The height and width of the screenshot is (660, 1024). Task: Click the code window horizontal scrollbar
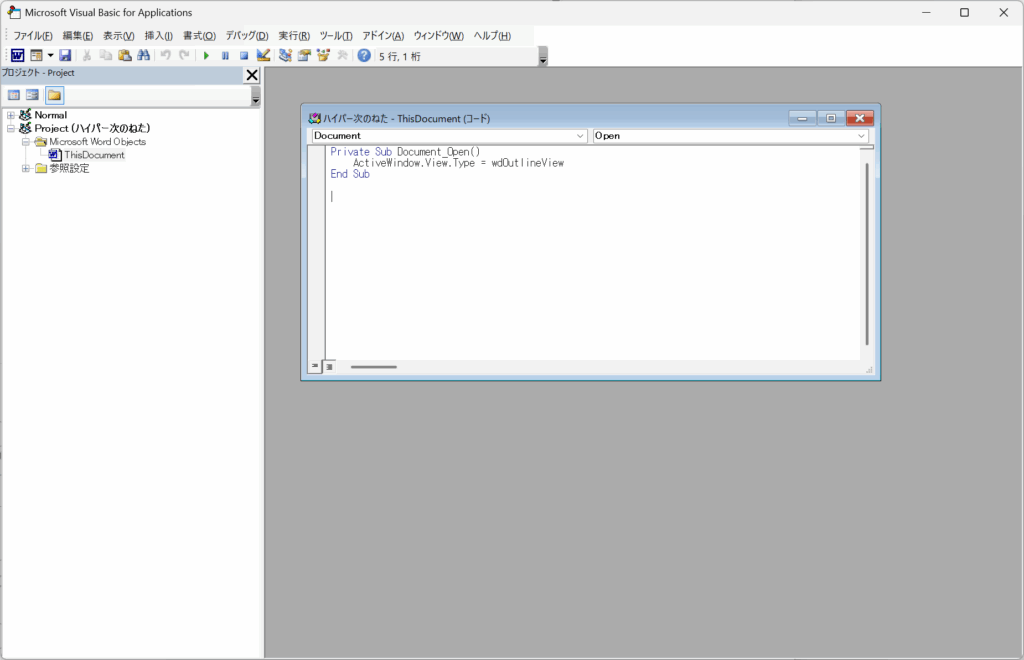[373, 367]
